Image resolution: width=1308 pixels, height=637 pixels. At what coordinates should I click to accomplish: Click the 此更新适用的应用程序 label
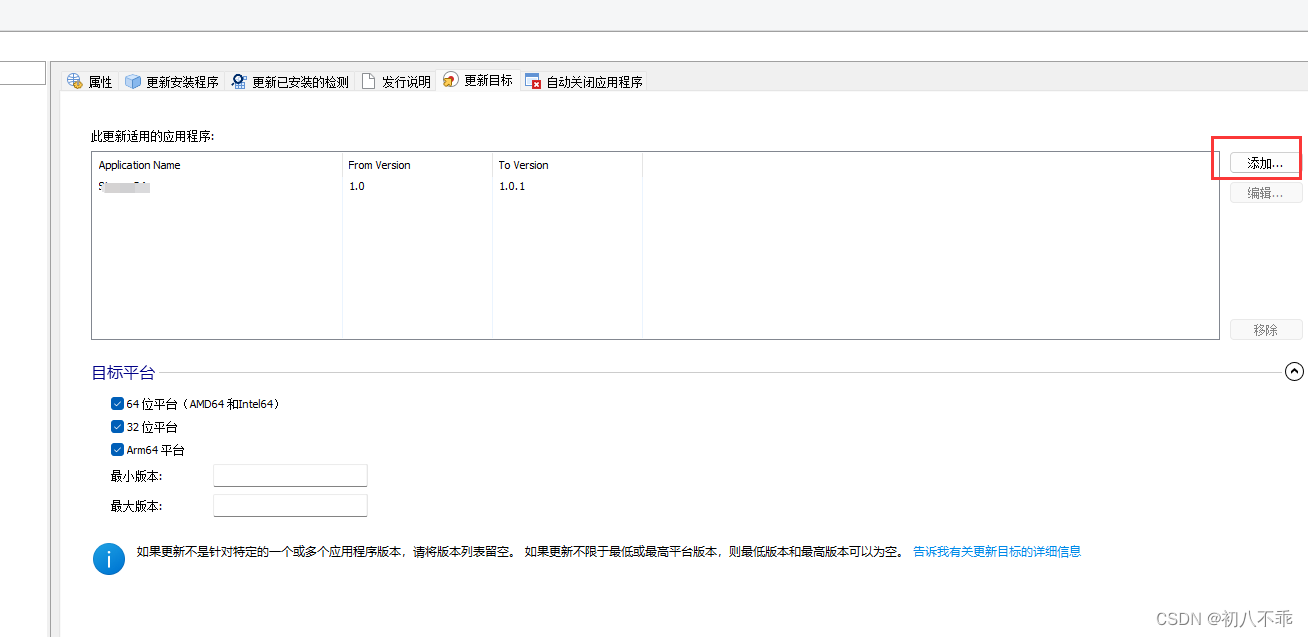(x=153, y=136)
